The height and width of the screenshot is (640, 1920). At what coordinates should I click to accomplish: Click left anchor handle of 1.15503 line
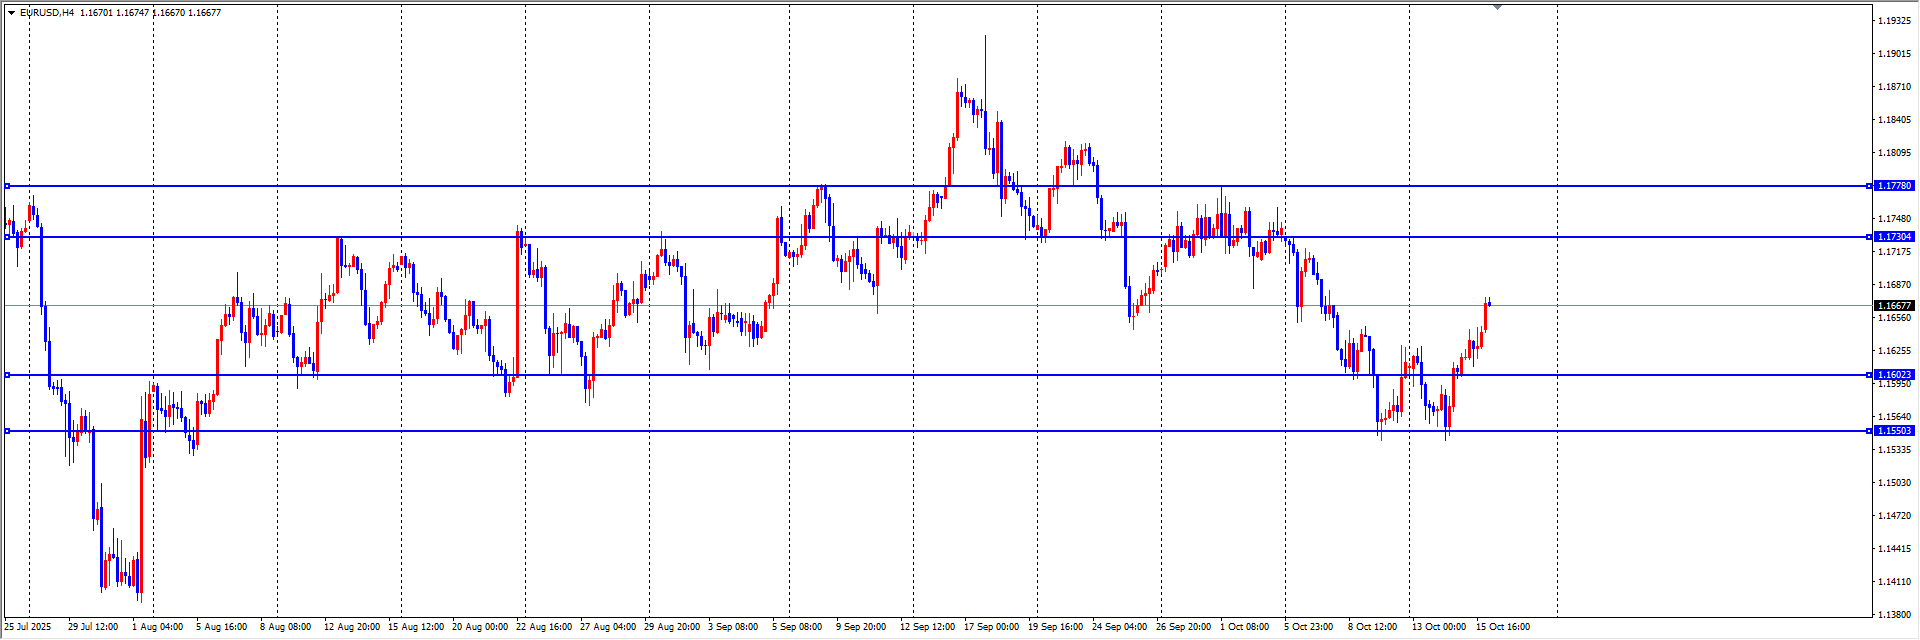(8, 431)
